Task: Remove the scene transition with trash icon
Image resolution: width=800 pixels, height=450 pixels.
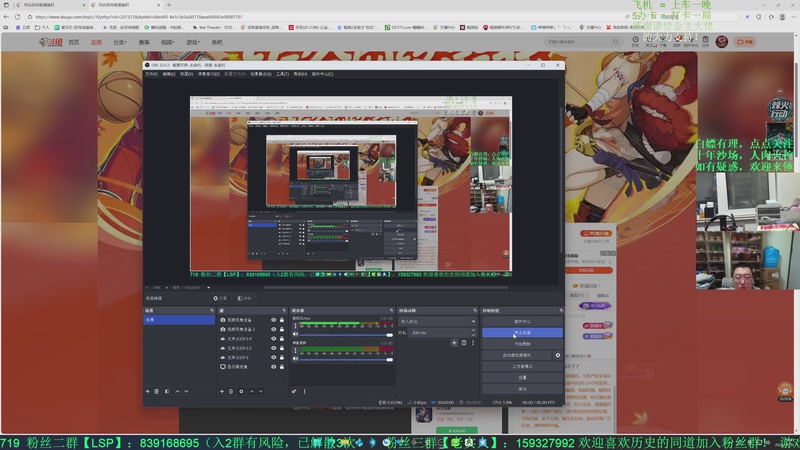Action: (x=464, y=343)
